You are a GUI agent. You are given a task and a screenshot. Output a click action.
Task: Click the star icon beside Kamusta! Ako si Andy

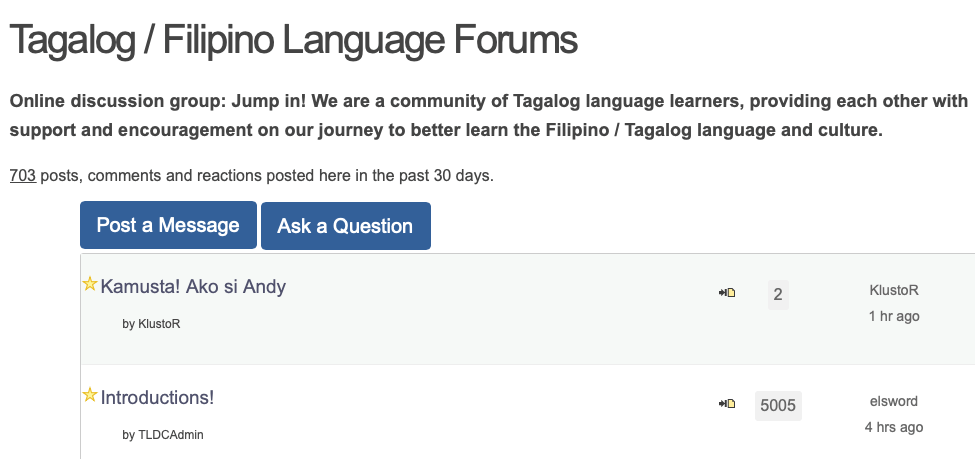tap(89, 285)
